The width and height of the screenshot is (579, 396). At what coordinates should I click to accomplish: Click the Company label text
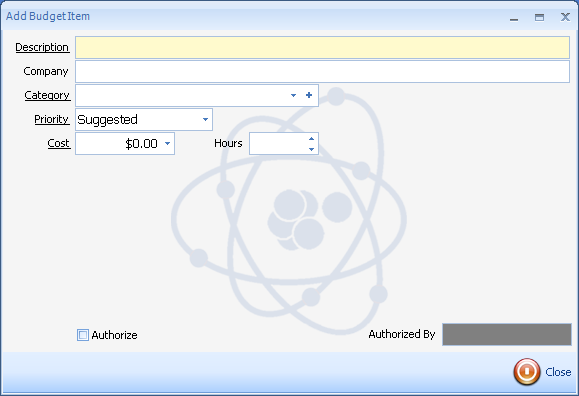click(46, 71)
